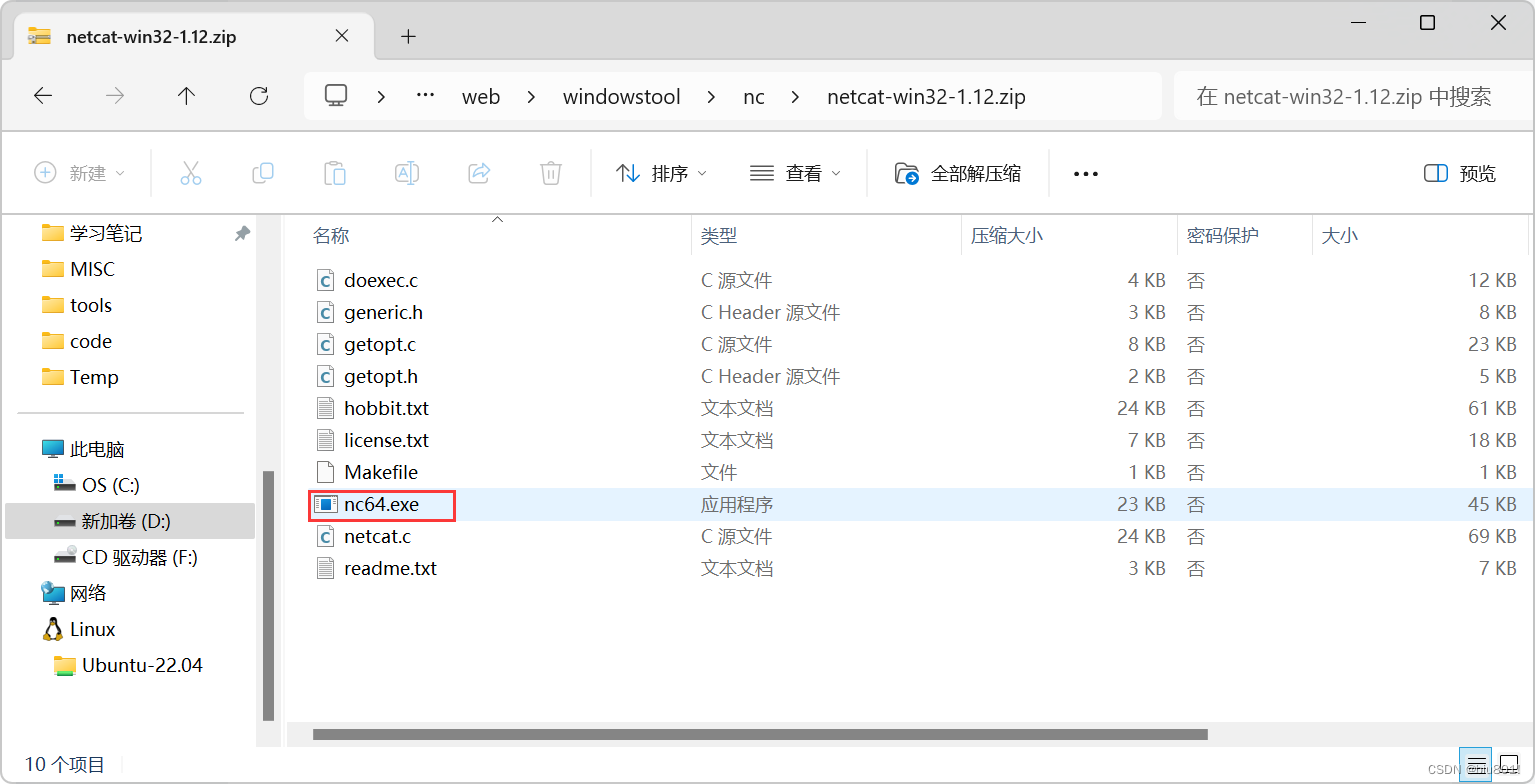Click the Back navigation arrow
This screenshot has height=784, width=1535.
click(42, 95)
